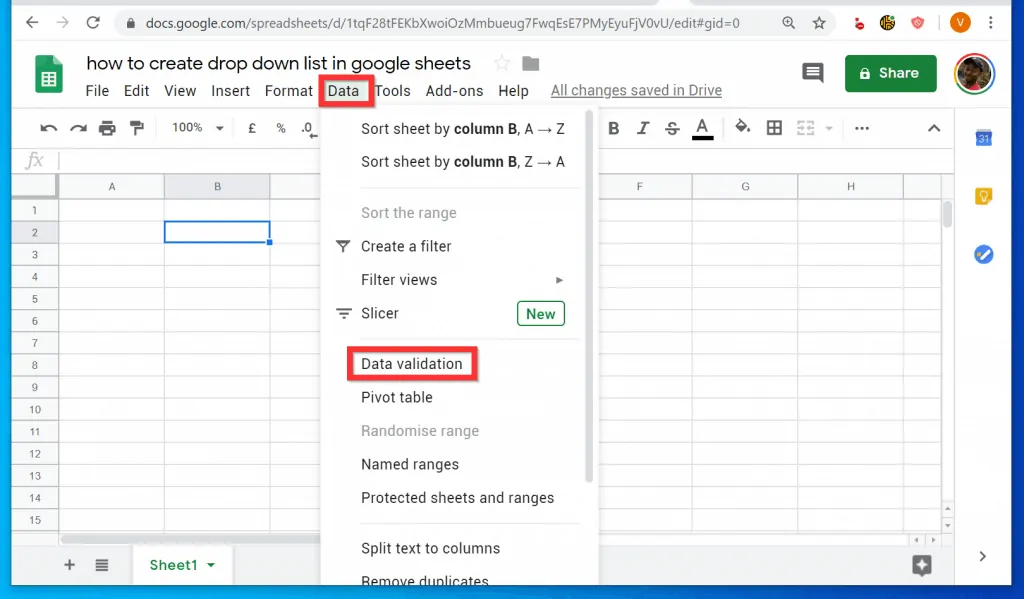This screenshot has width=1024, height=599.
Task: Click the Share button
Action: 890,73
